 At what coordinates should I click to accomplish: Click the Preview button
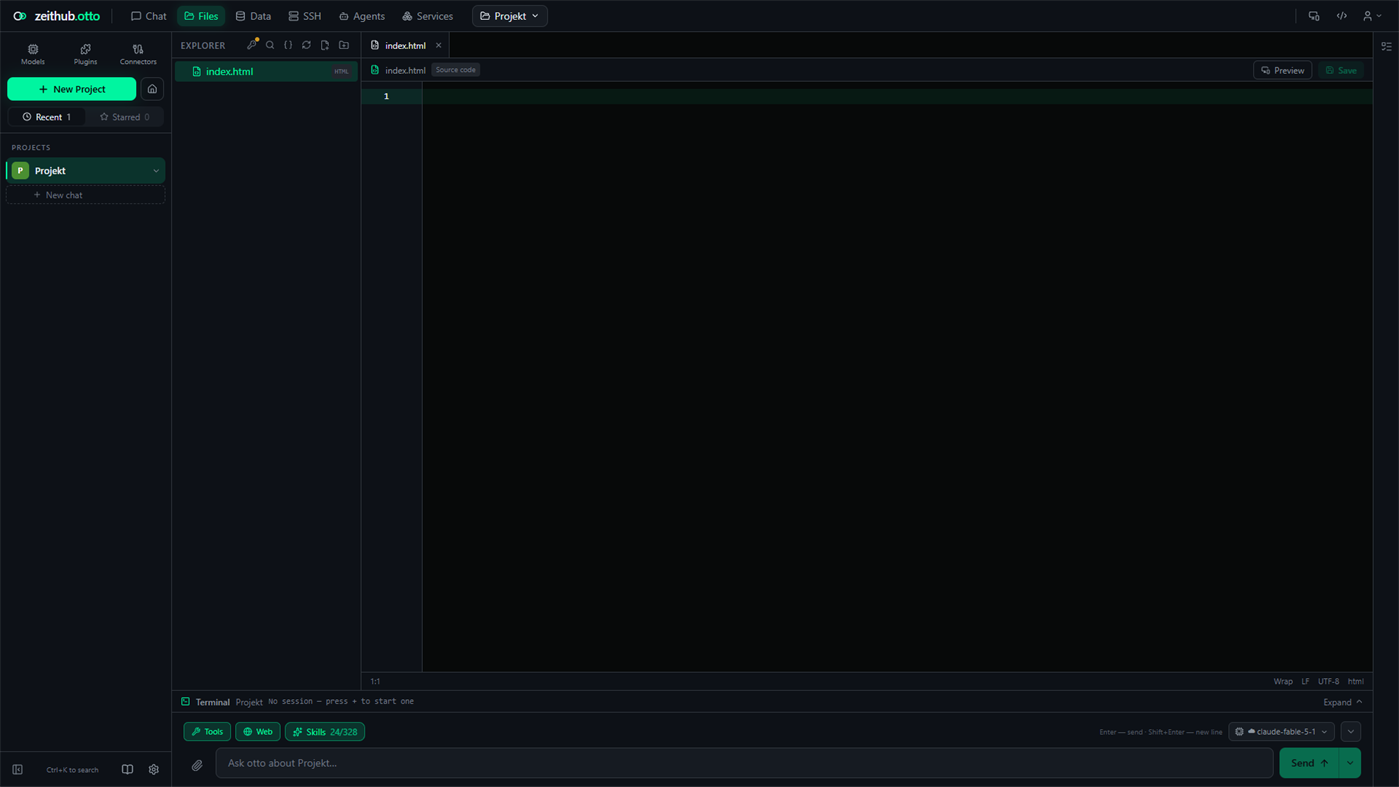(x=1282, y=70)
